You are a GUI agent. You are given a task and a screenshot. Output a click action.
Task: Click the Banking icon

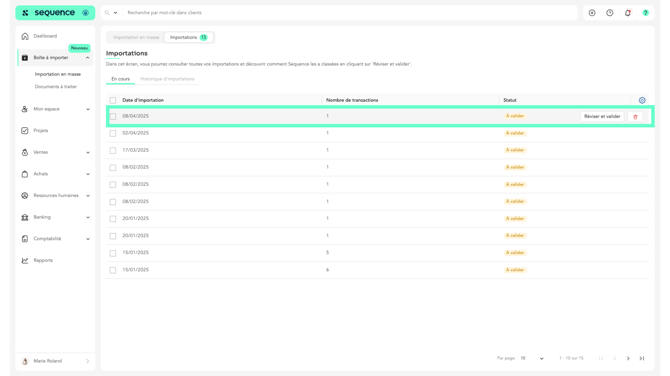[25, 217]
